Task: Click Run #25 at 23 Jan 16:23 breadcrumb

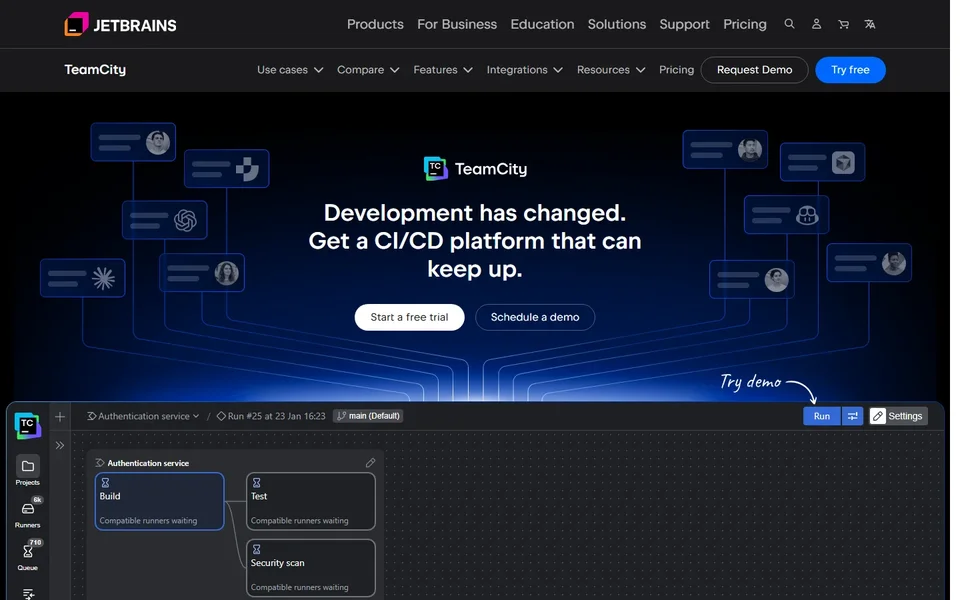Action: tap(271, 416)
